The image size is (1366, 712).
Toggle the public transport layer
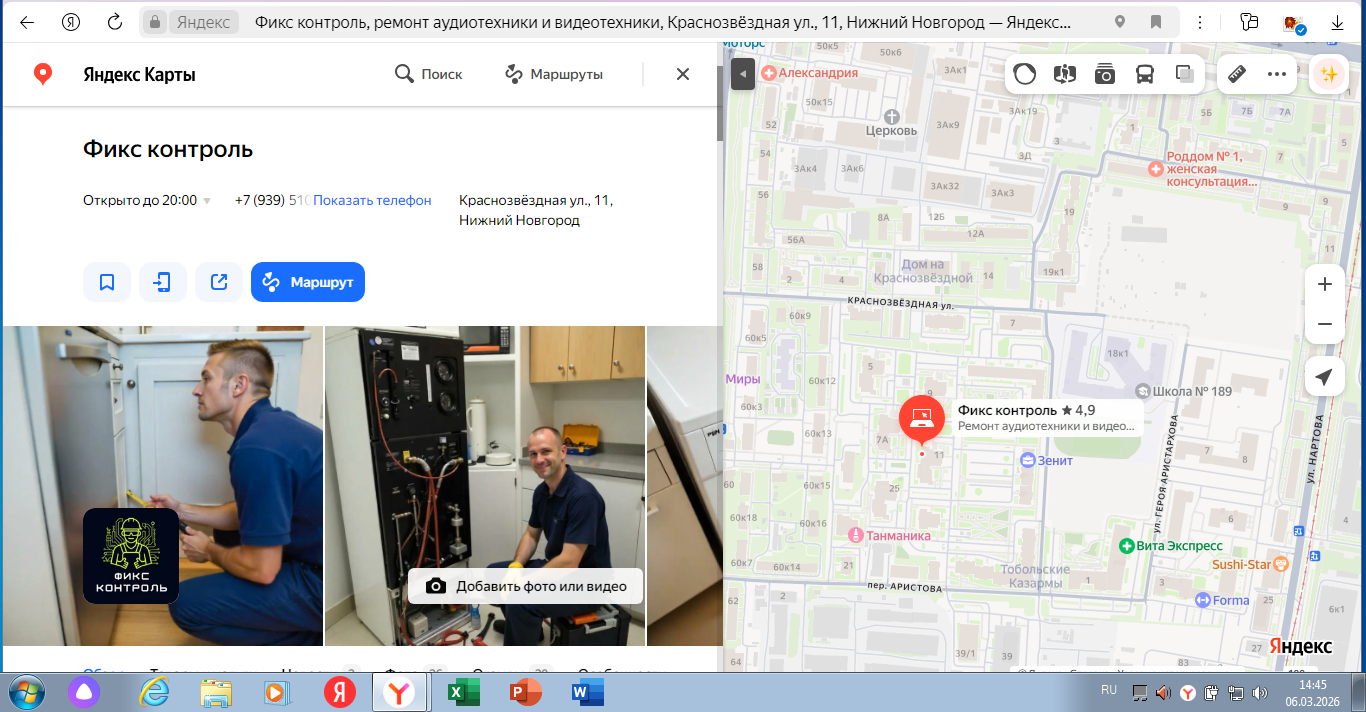1145,74
